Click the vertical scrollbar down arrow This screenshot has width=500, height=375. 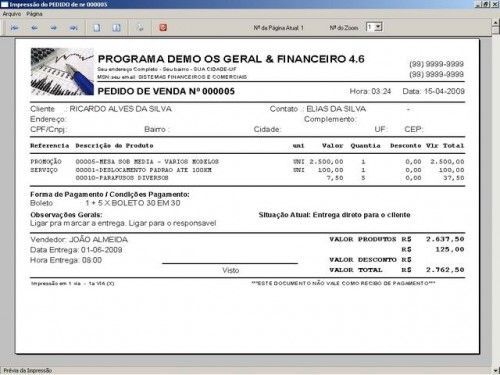pyautogui.click(x=496, y=370)
